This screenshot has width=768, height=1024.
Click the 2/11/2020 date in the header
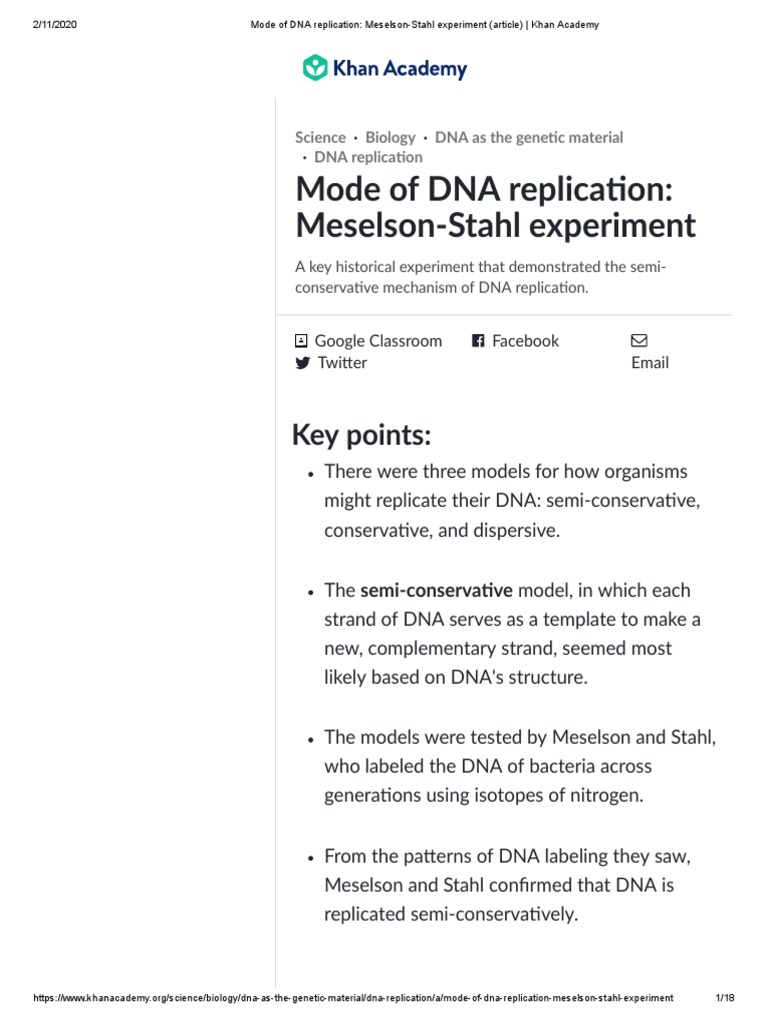pyautogui.click(x=55, y=25)
